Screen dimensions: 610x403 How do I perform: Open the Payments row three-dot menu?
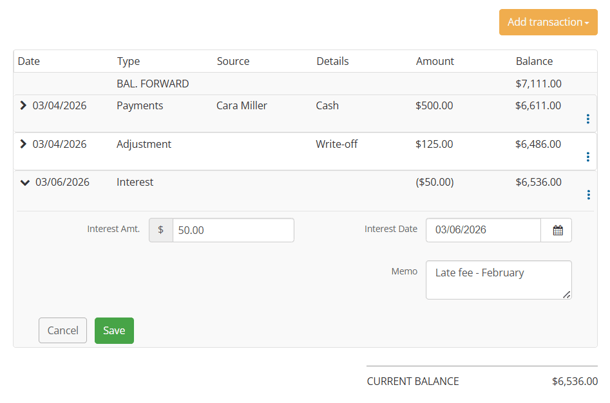587,119
